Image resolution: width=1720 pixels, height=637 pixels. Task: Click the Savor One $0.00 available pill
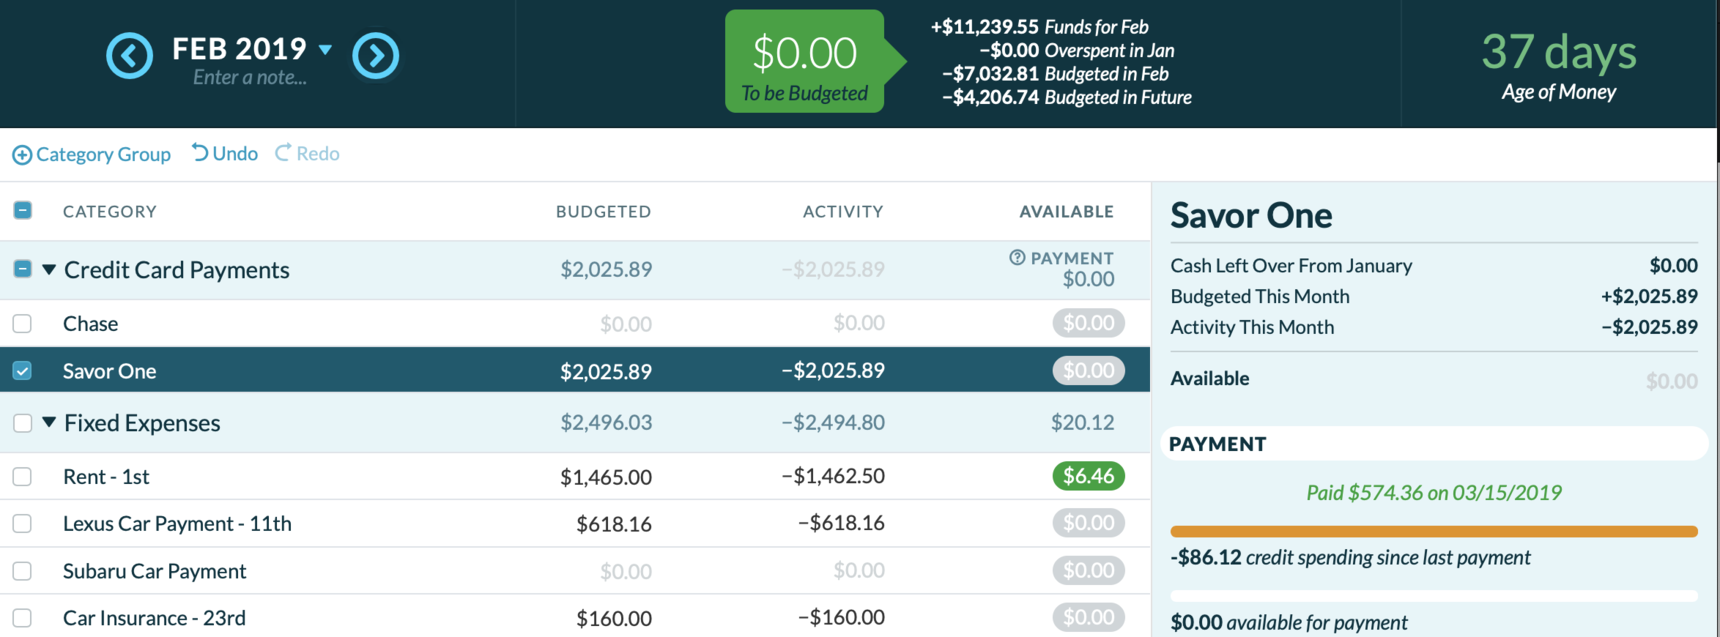[1088, 371]
